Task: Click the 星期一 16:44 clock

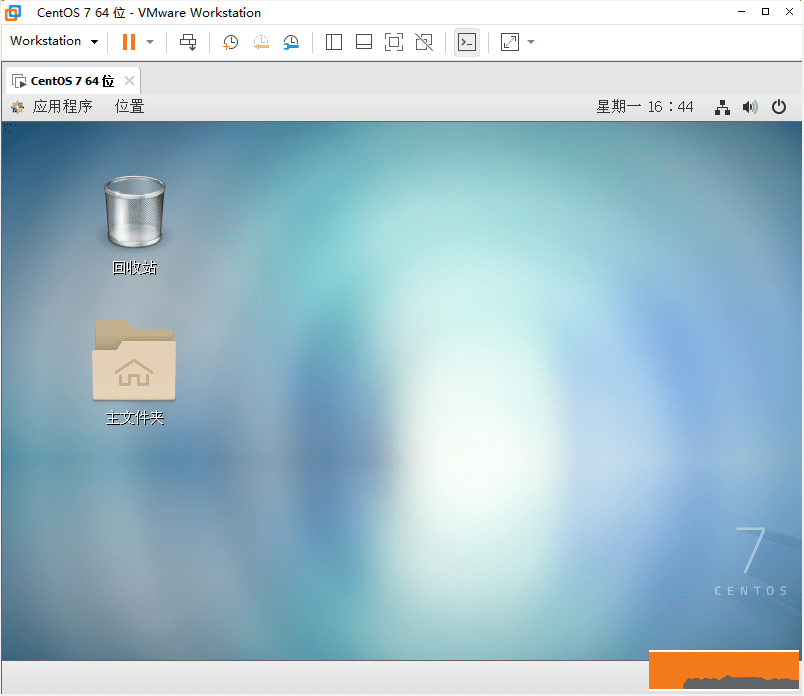Action: 645,107
